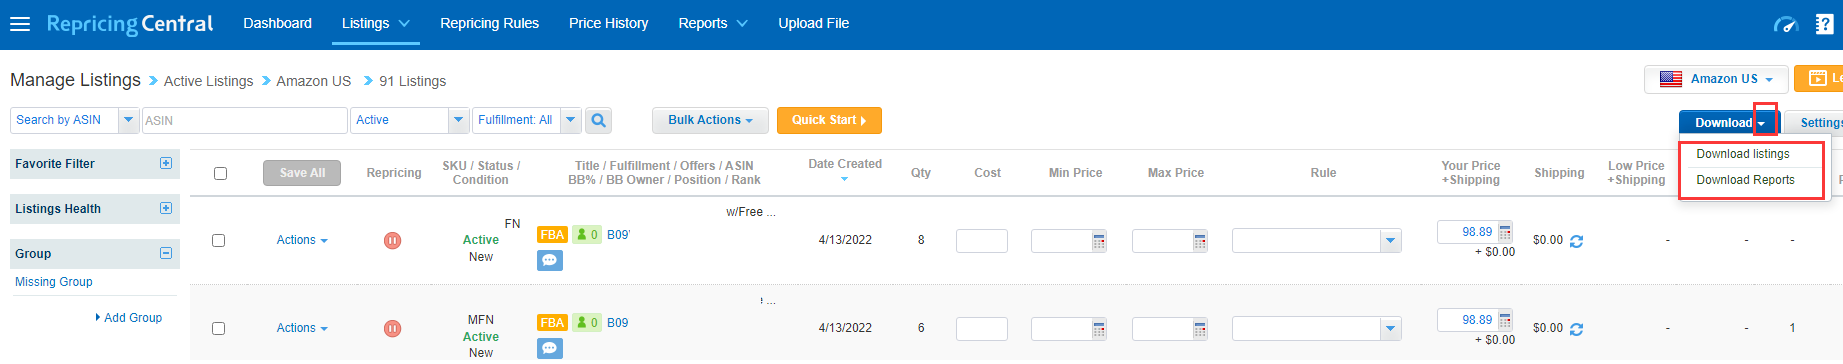This screenshot has height=364, width=1843.
Task: Click Active Listings breadcrumb
Action: (208, 81)
